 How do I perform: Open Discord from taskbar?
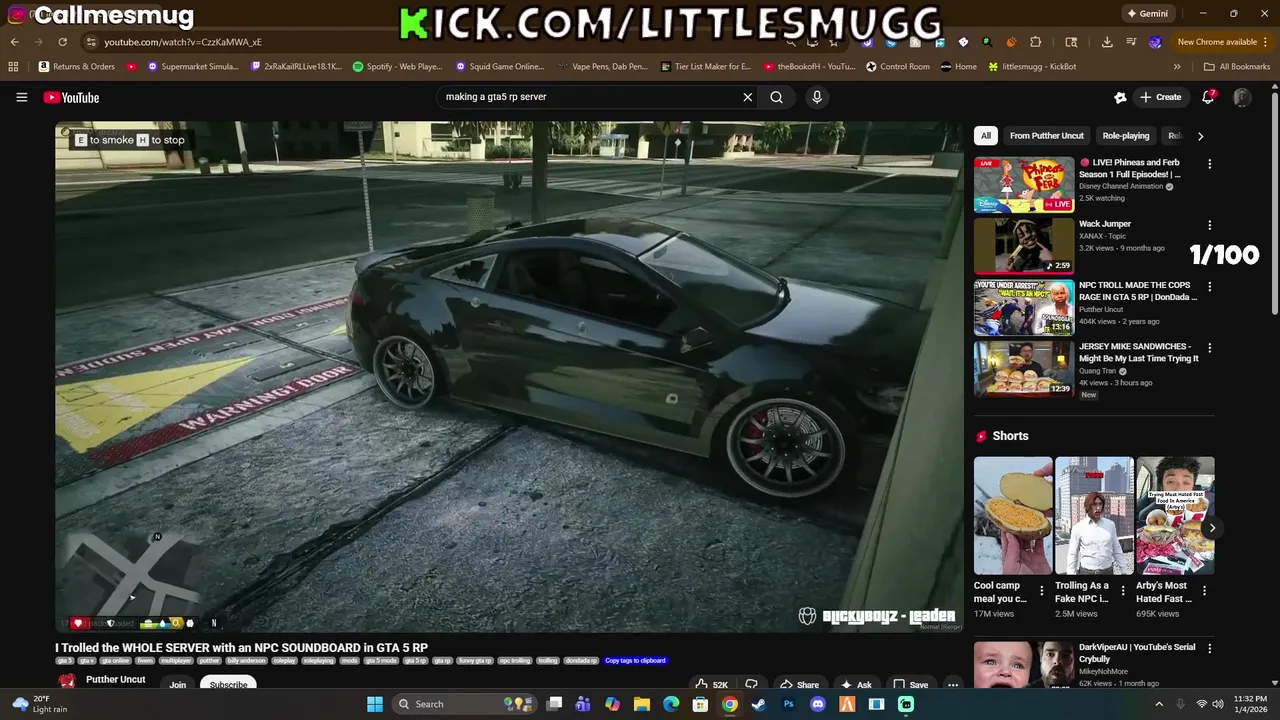[x=818, y=704]
